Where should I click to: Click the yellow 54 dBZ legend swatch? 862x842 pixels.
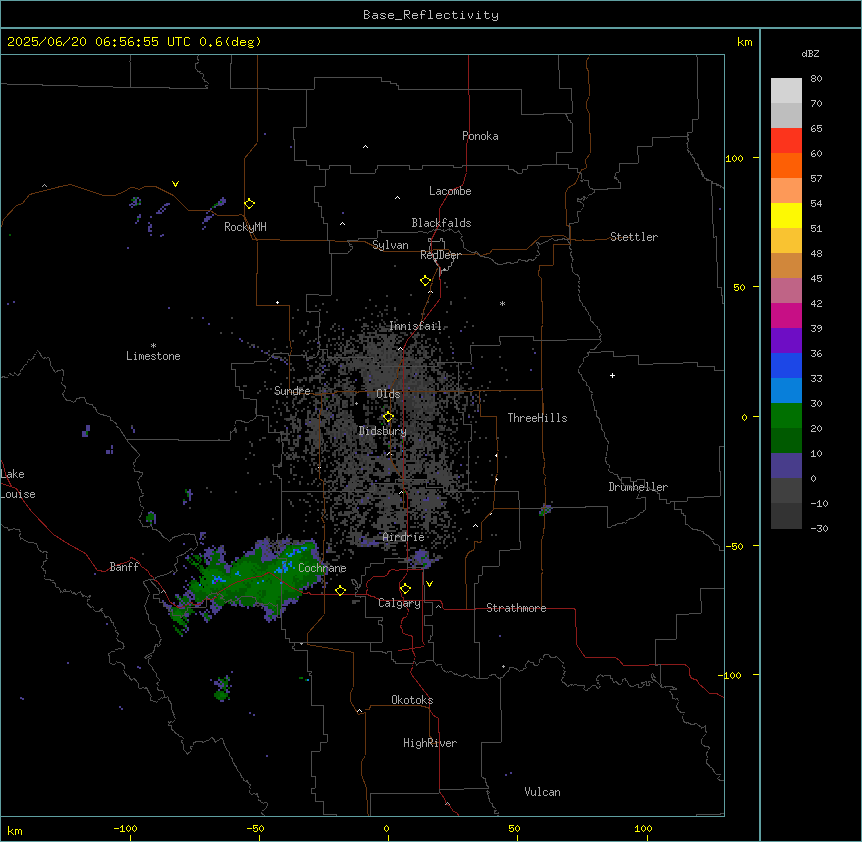[x=786, y=215]
